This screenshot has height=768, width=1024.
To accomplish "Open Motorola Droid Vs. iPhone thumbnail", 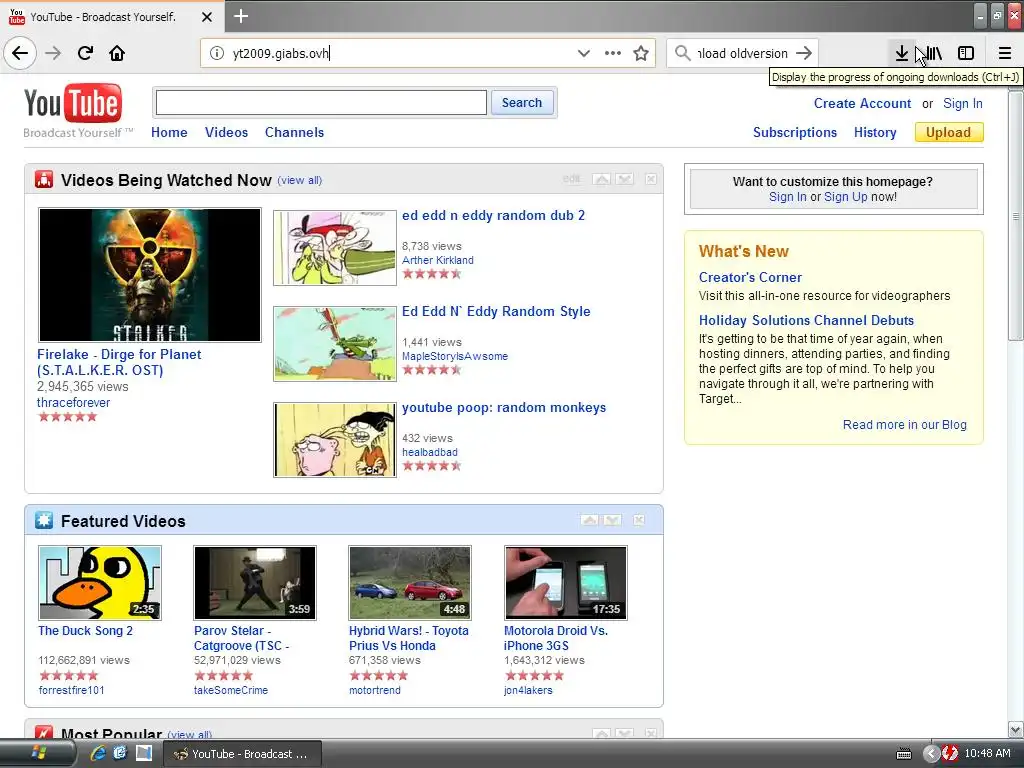I will pyautogui.click(x=566, y=583).
